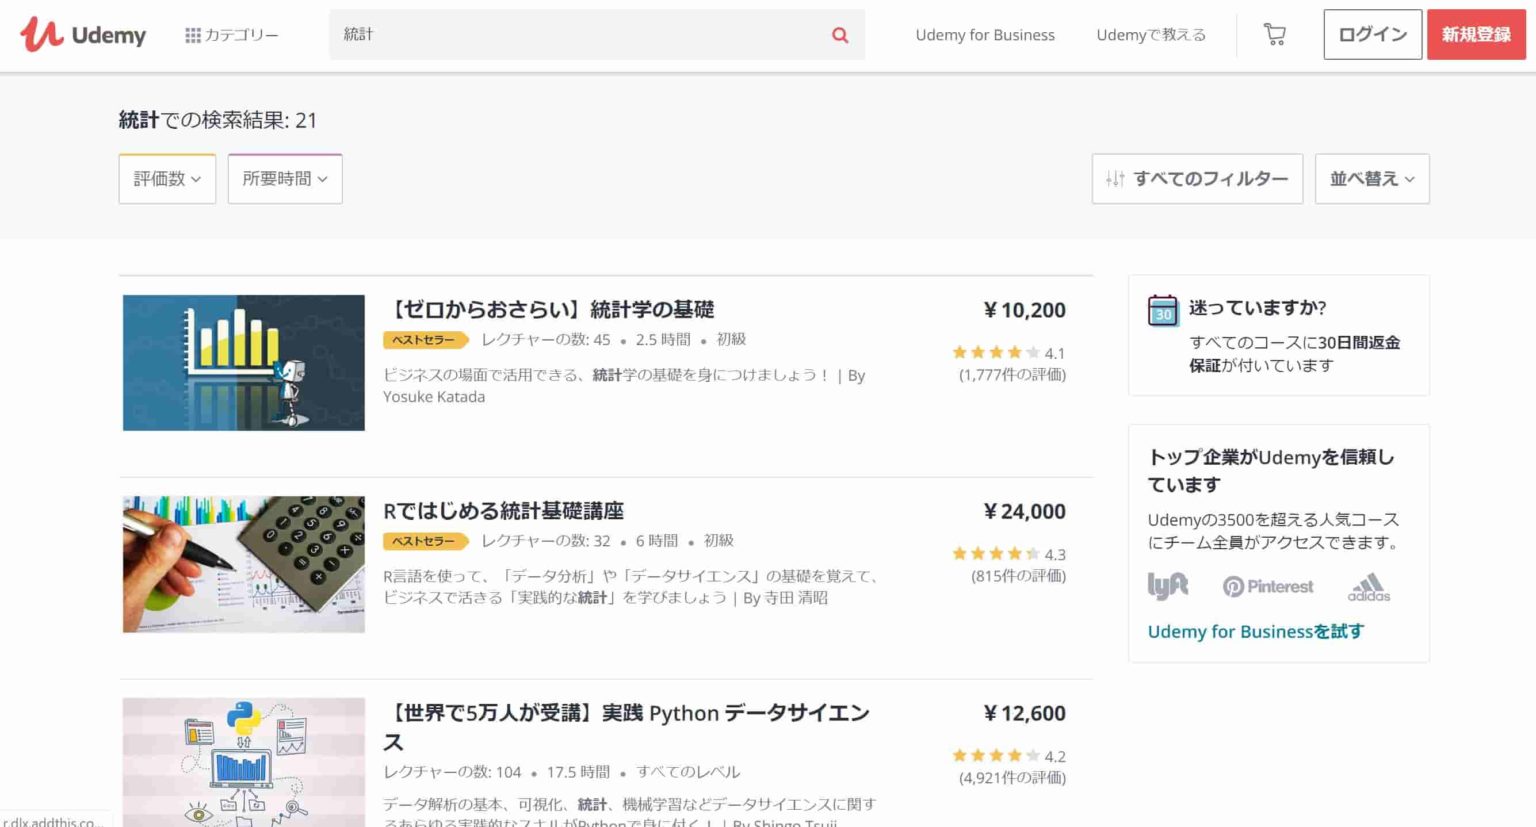
Task: Focus the search field containing 統計
Action: pos(580,35)
